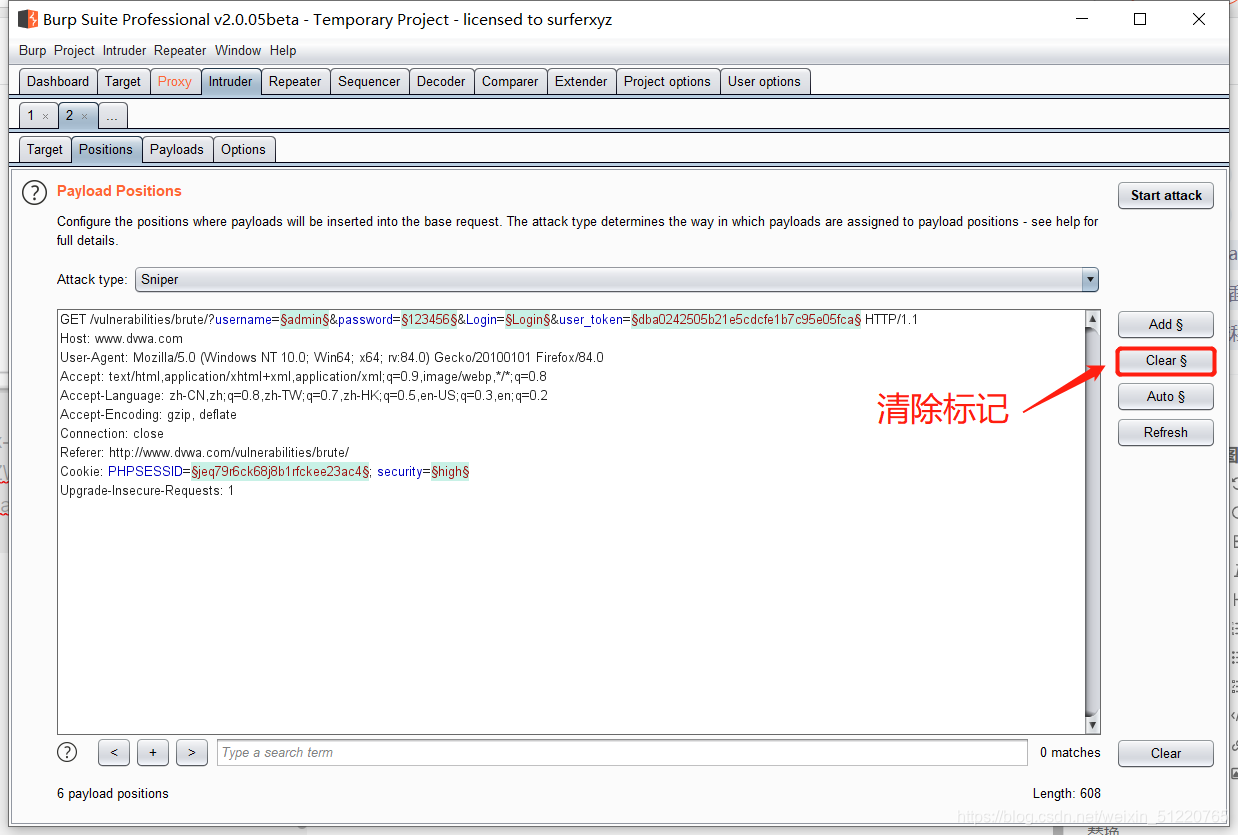
Task: Click the Connection: close header line
Action: point(112,434)
